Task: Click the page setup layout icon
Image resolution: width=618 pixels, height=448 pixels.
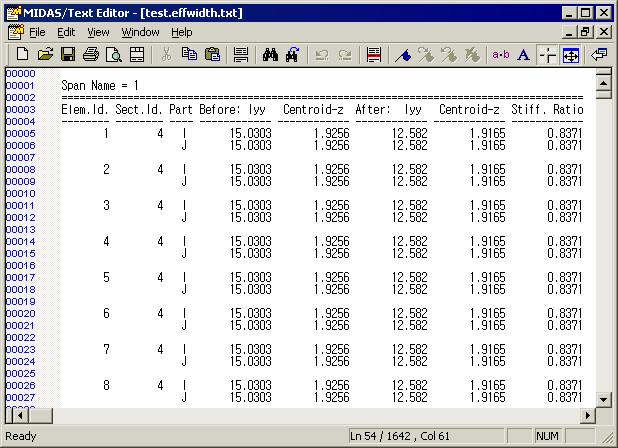Action: [137, 54]
